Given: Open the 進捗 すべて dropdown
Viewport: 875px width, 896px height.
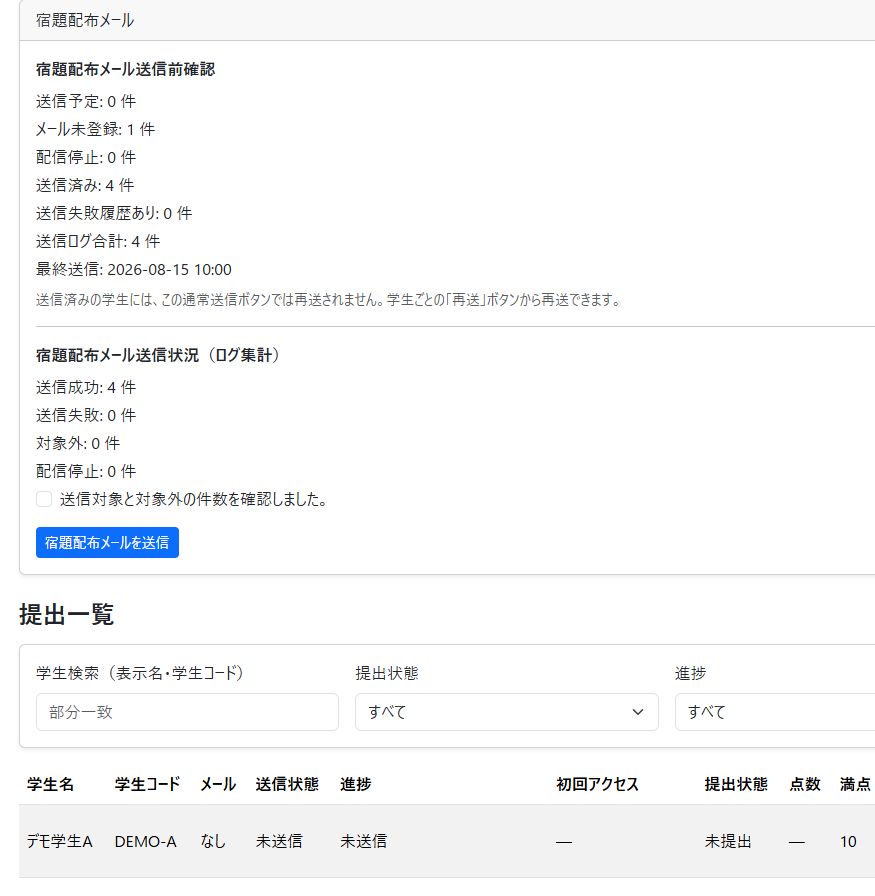Looking at the screenshot, I should (775, 712).
